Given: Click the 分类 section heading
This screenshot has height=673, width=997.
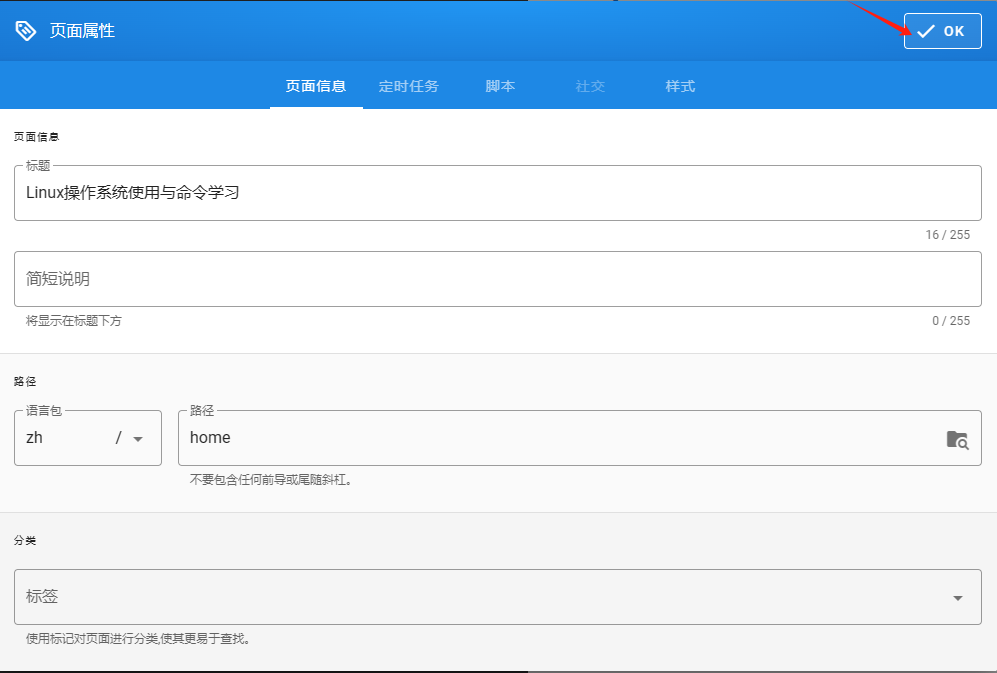Looking at the screenshot, I should 25,540.
